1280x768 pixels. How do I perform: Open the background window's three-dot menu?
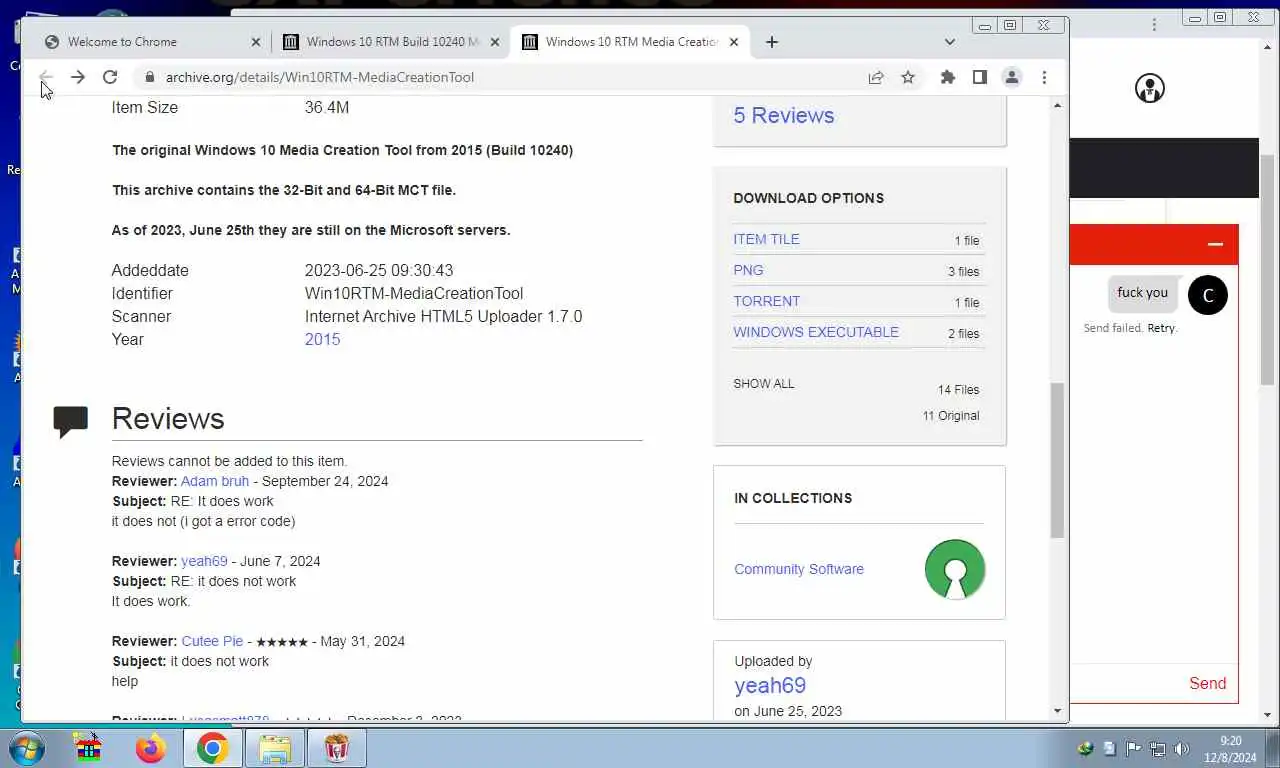click(1154, 24)
